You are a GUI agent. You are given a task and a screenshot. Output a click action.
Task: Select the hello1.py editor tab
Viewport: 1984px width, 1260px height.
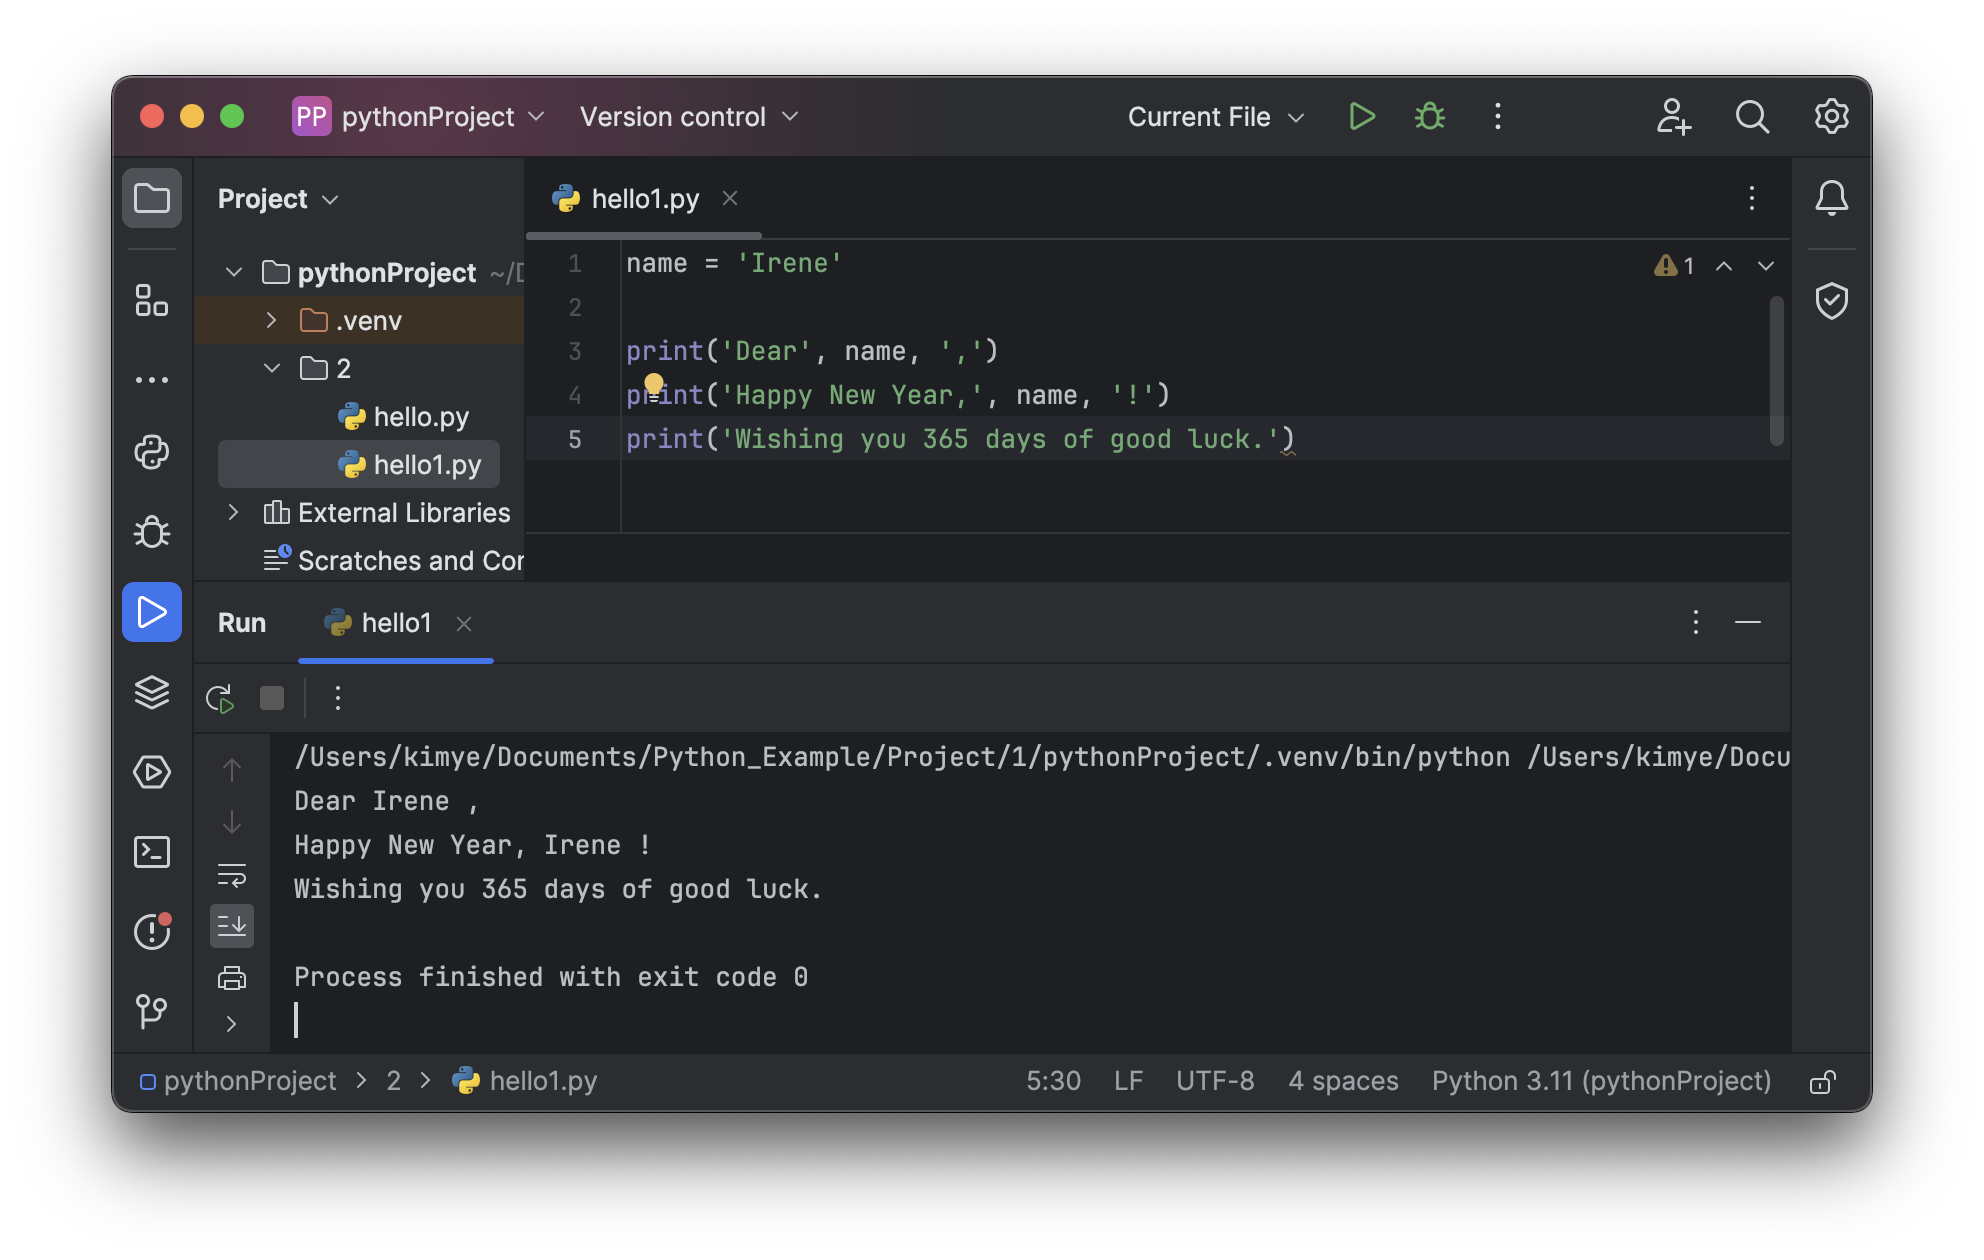[x=644, y=199]
